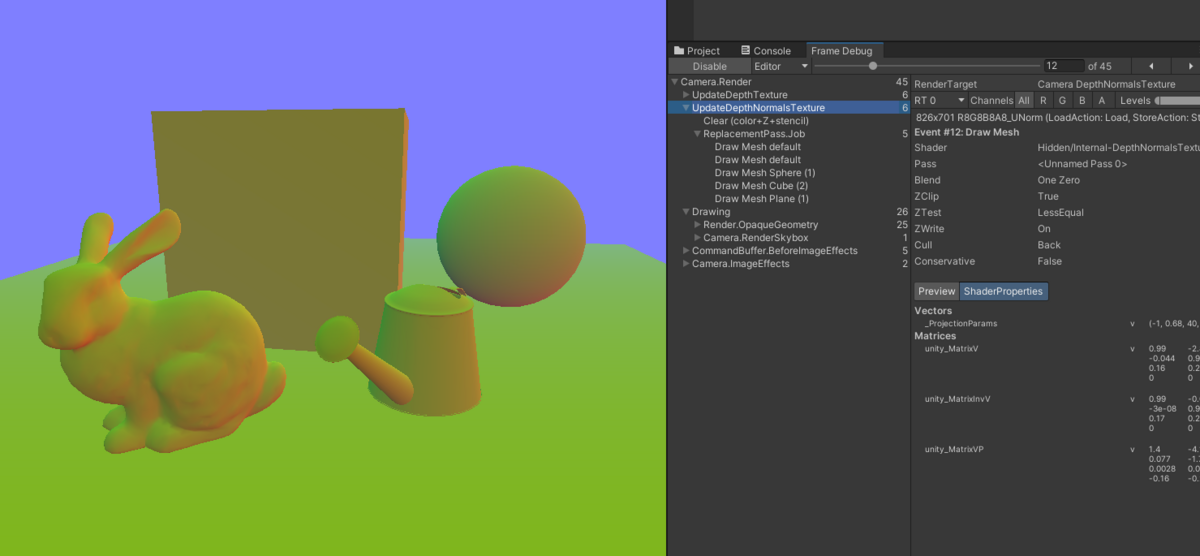This screenshot has height=556, width=1200.
Task: Click the Project tab folder icon
Action: (679, 51)
